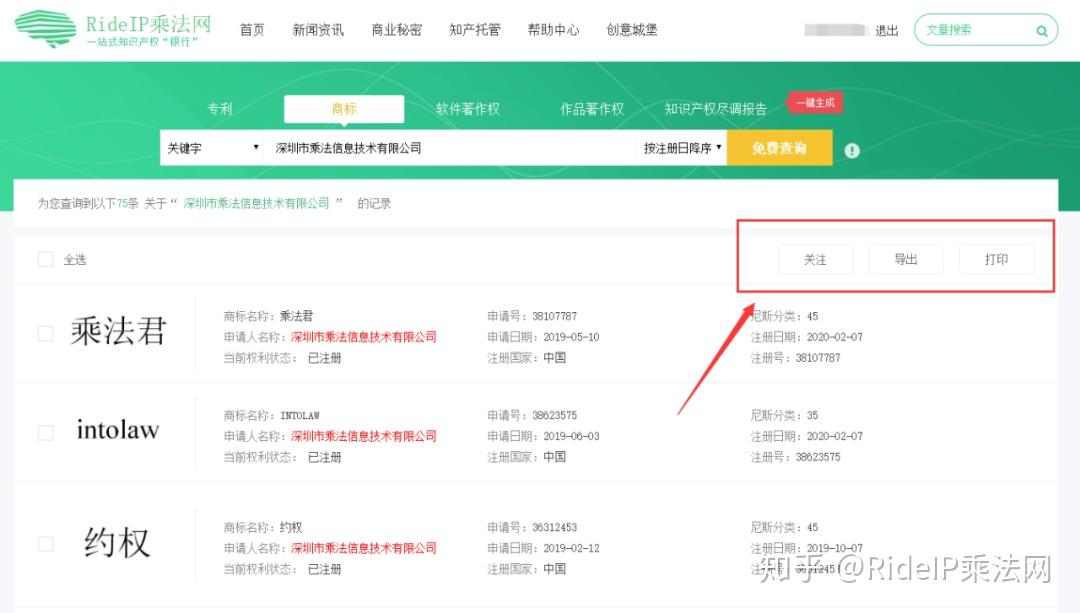Viewport: 1080px width, 613px height.
Task: Open the 新闻资讯 menu item
Action: pos(317,30)
